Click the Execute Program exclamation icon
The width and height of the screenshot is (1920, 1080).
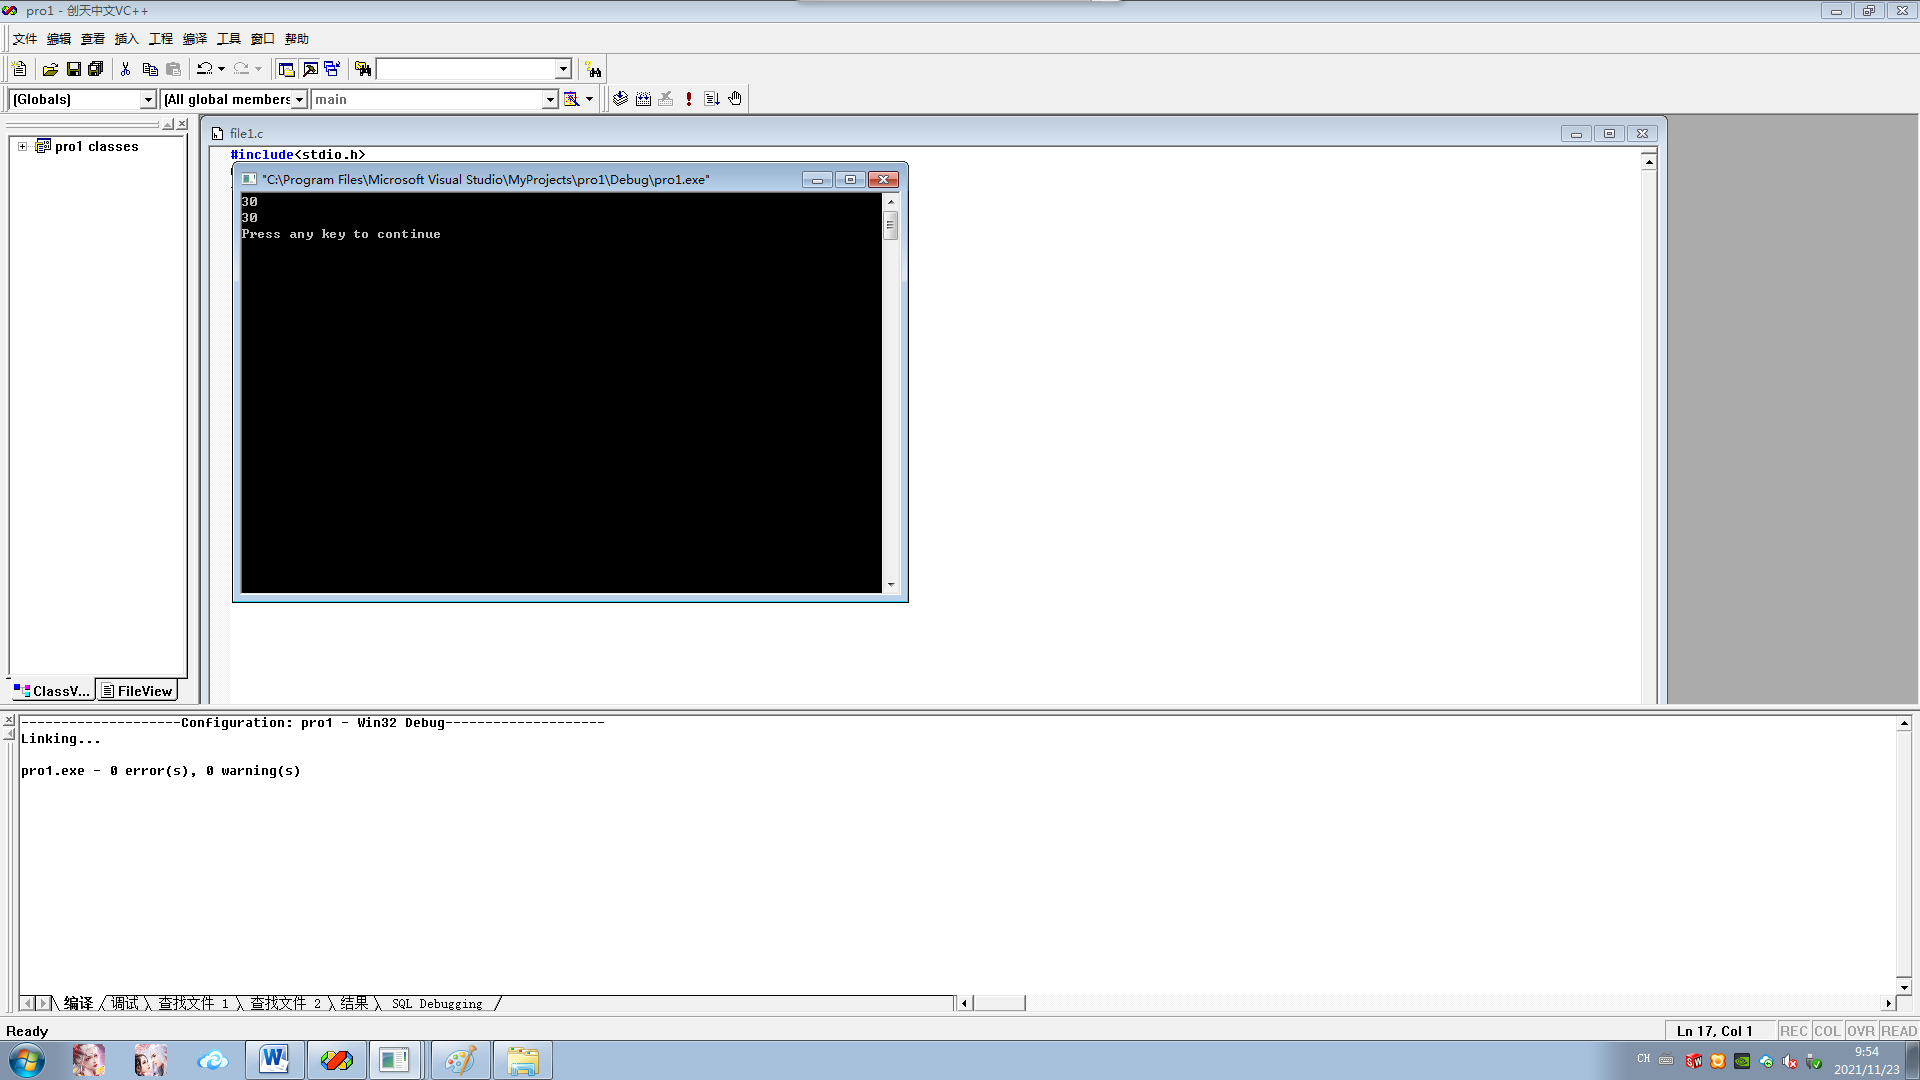[689, 99]
